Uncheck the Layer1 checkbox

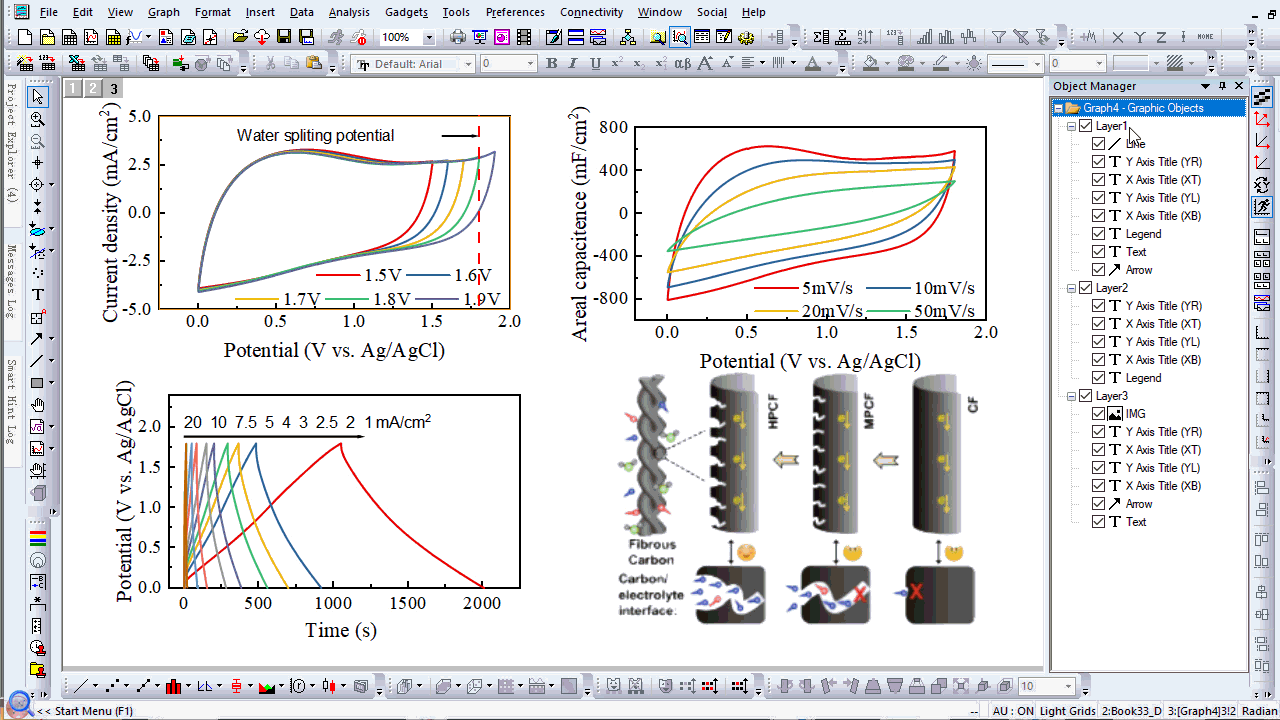1086,126
